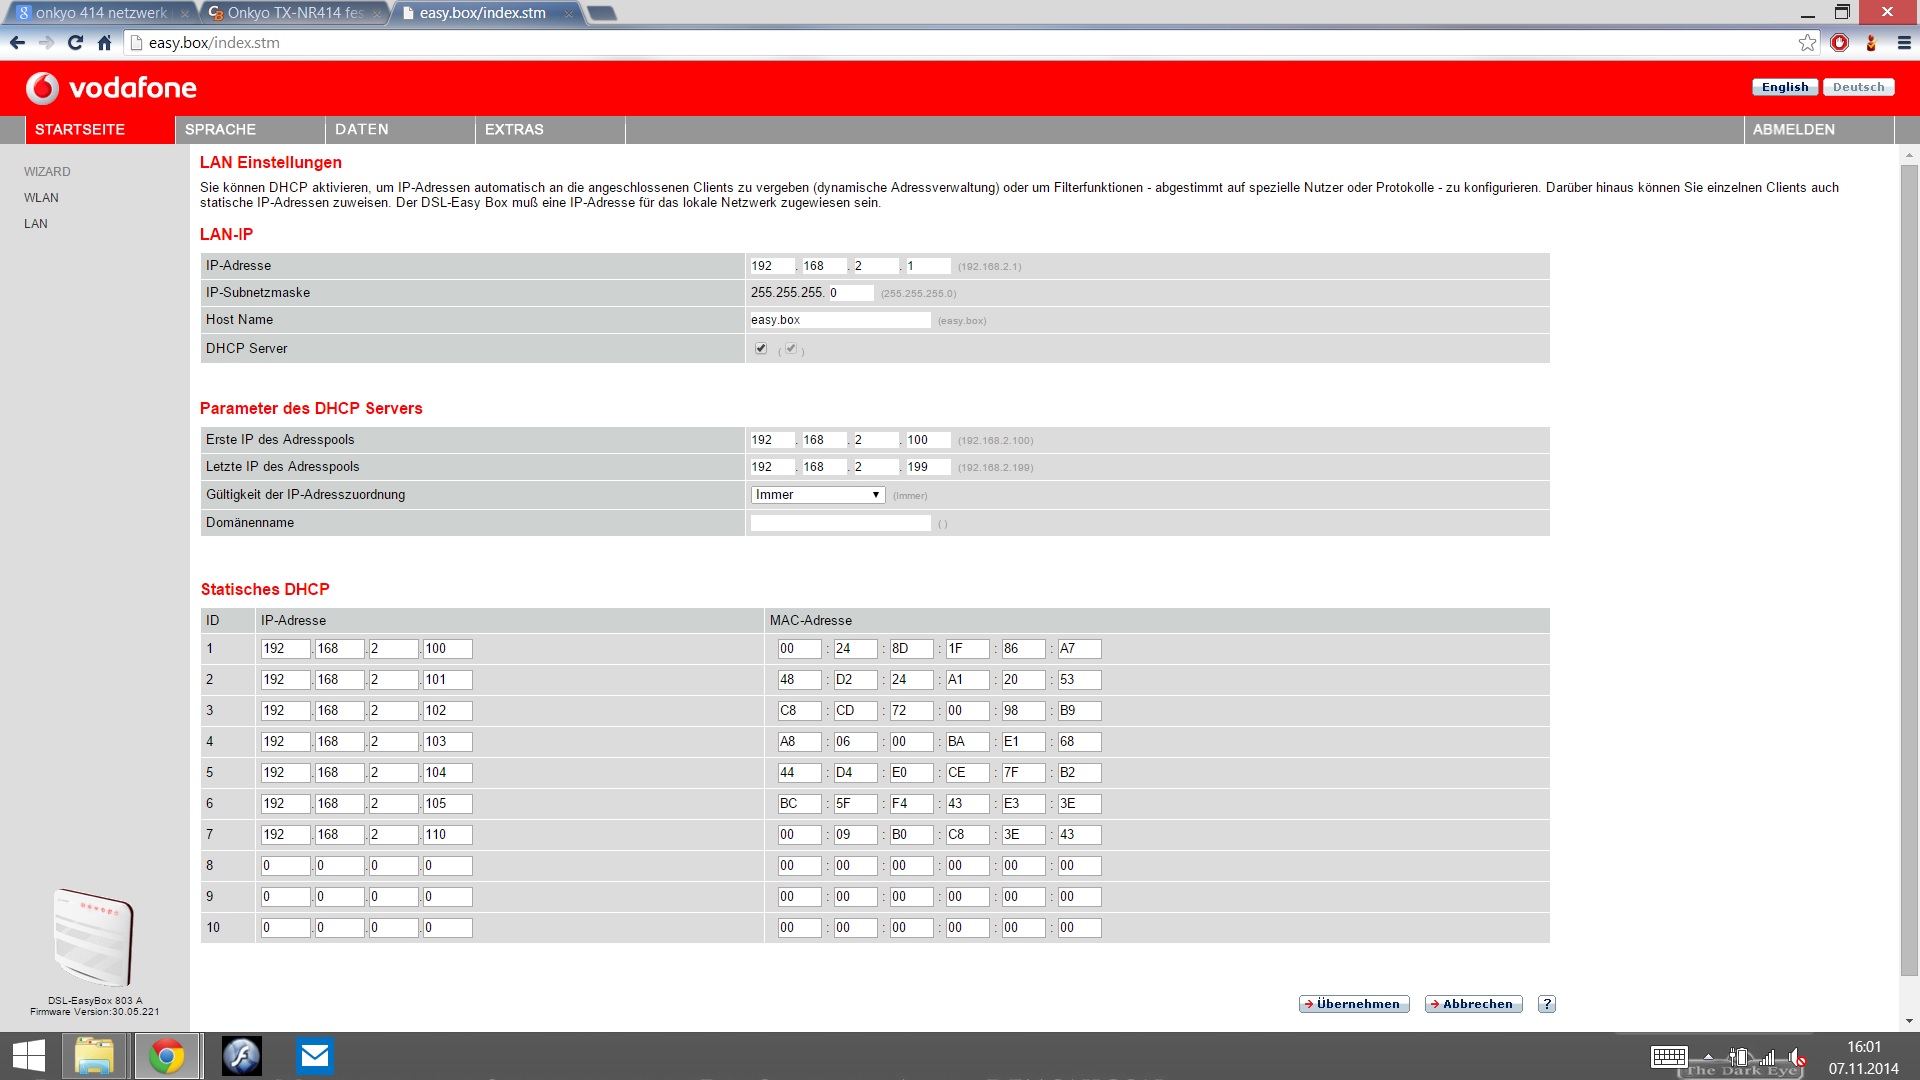Click the browser reload icon

(x=75, y=42)
